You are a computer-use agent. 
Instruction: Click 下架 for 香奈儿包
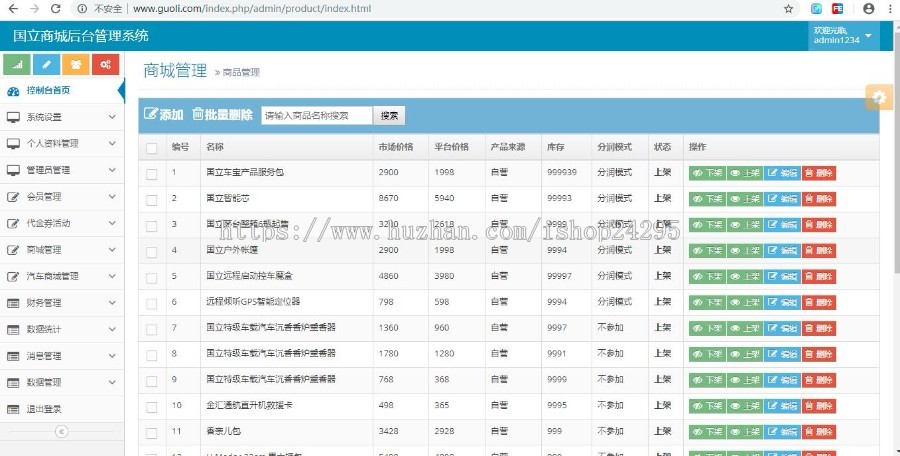click(x=707, y=431)
